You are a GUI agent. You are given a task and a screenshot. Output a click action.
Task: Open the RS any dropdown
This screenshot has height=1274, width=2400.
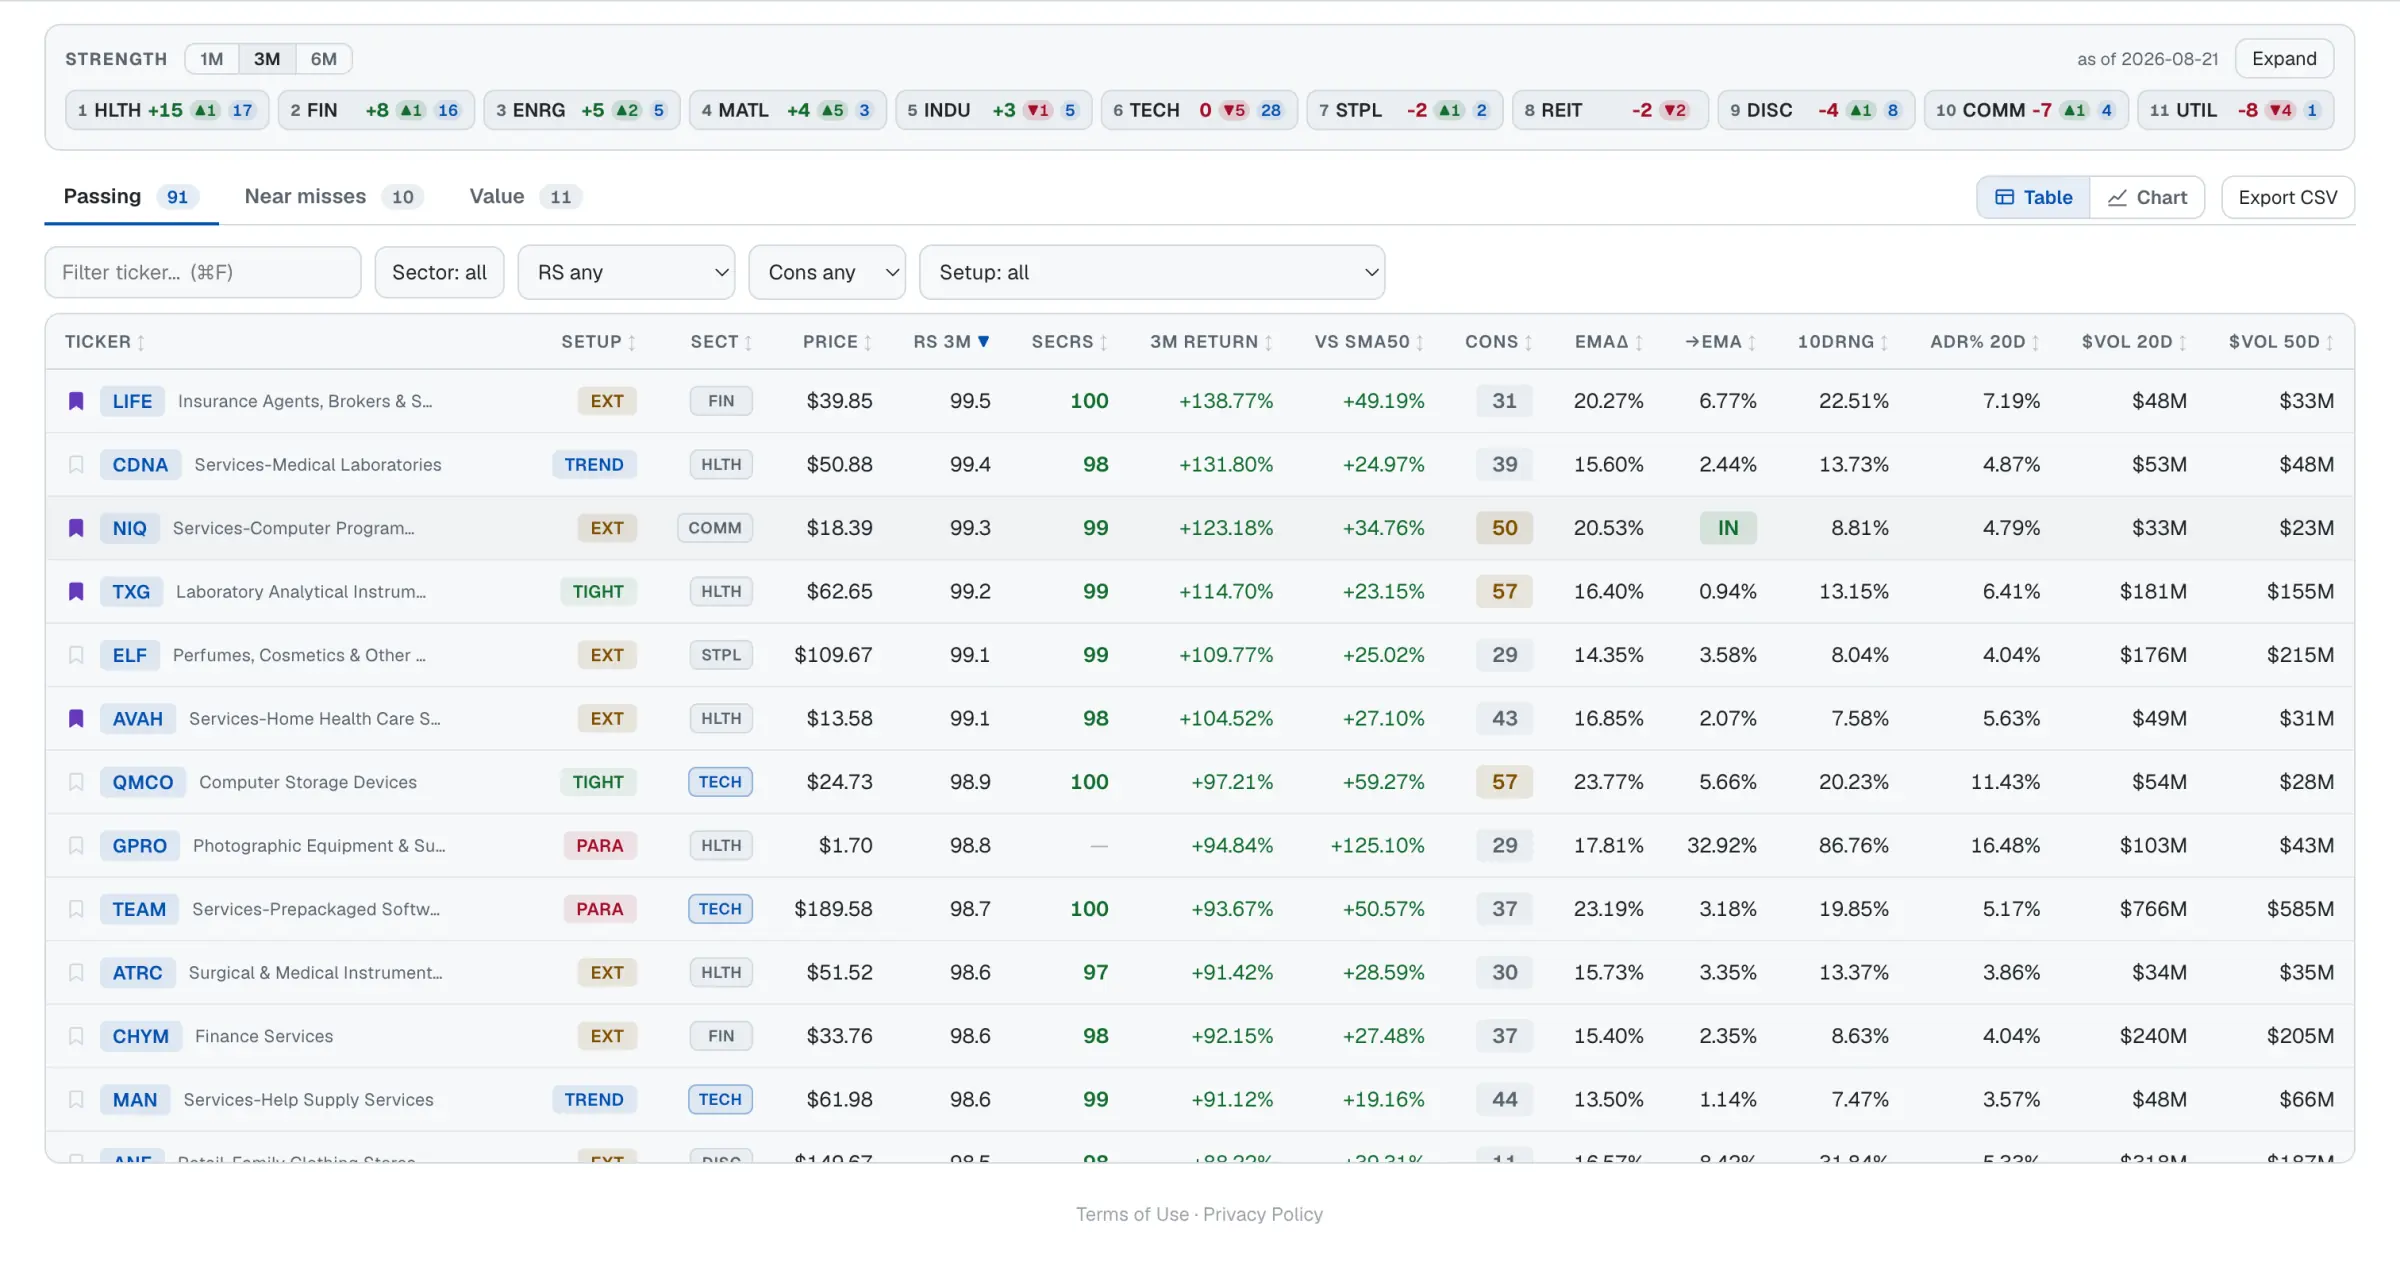[x=626, y=272]
